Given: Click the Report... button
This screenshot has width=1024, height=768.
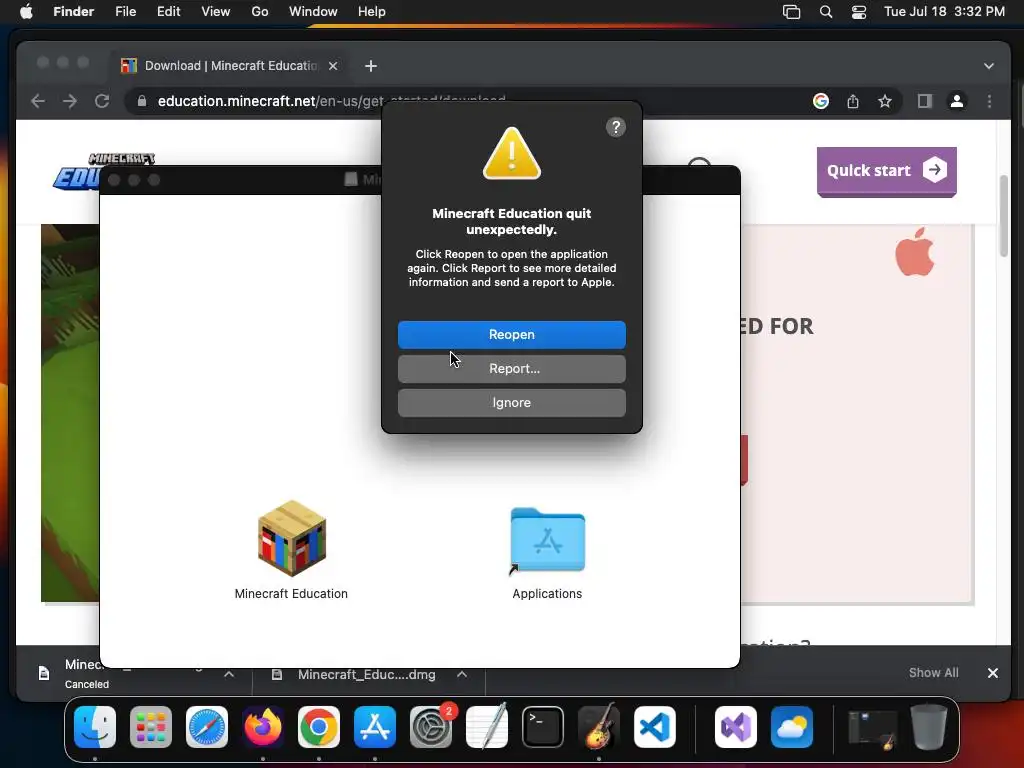Looking at the screenshot, I should pyautogui.click(x=511, y=368).
